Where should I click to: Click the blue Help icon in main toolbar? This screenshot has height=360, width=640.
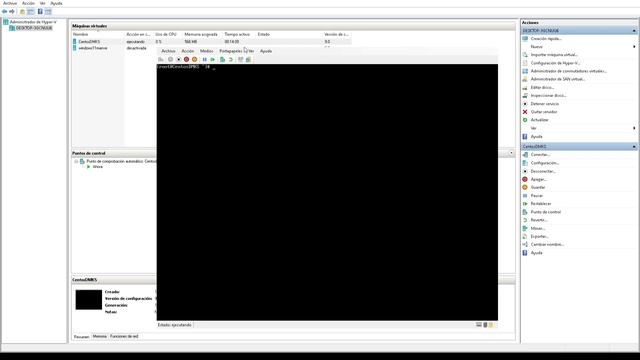pyautogui.click(x=40, y=11)
